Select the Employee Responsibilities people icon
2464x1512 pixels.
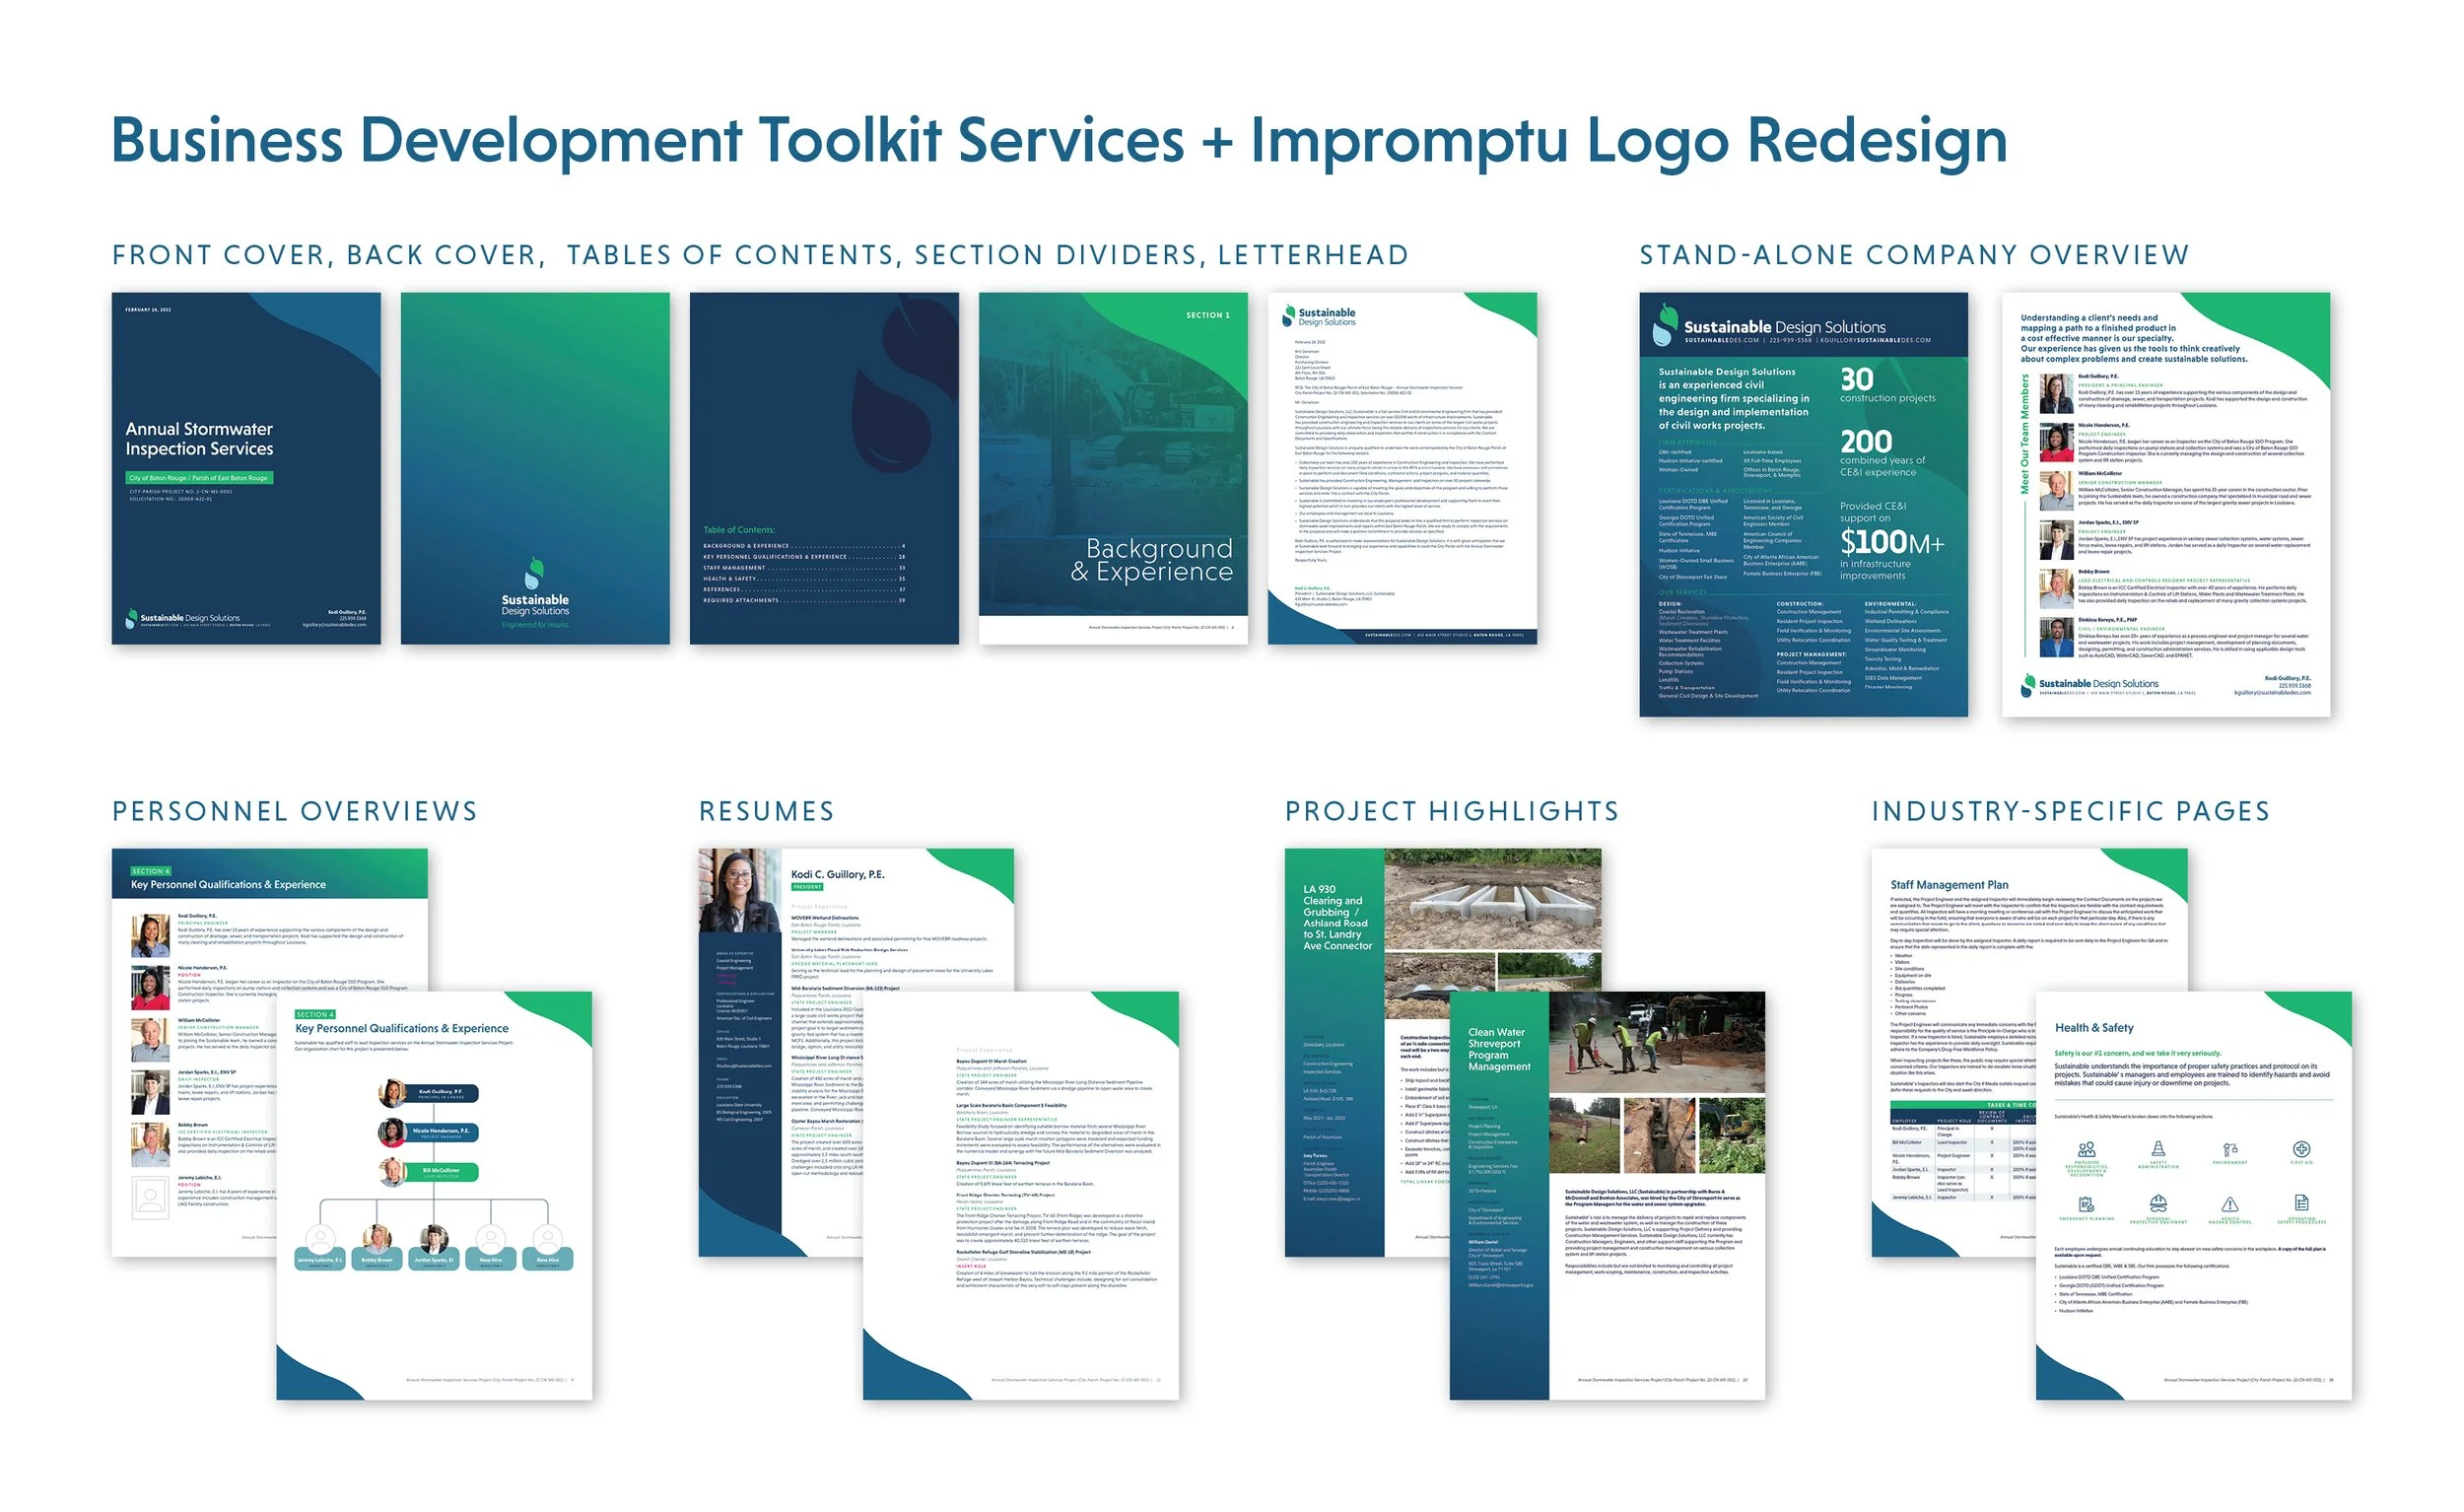[x=2087, y=1150]
